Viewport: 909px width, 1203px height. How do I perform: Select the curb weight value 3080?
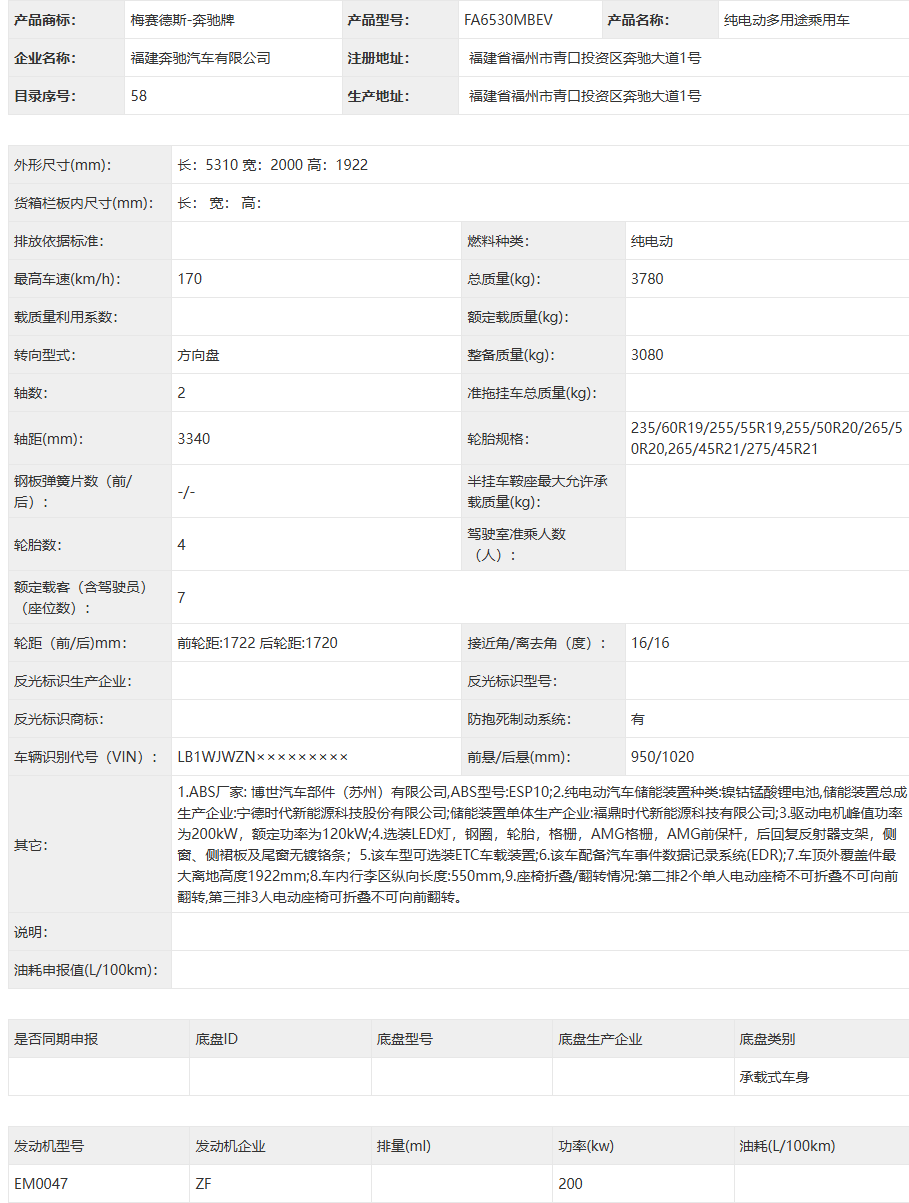click(x=647, y=355)
